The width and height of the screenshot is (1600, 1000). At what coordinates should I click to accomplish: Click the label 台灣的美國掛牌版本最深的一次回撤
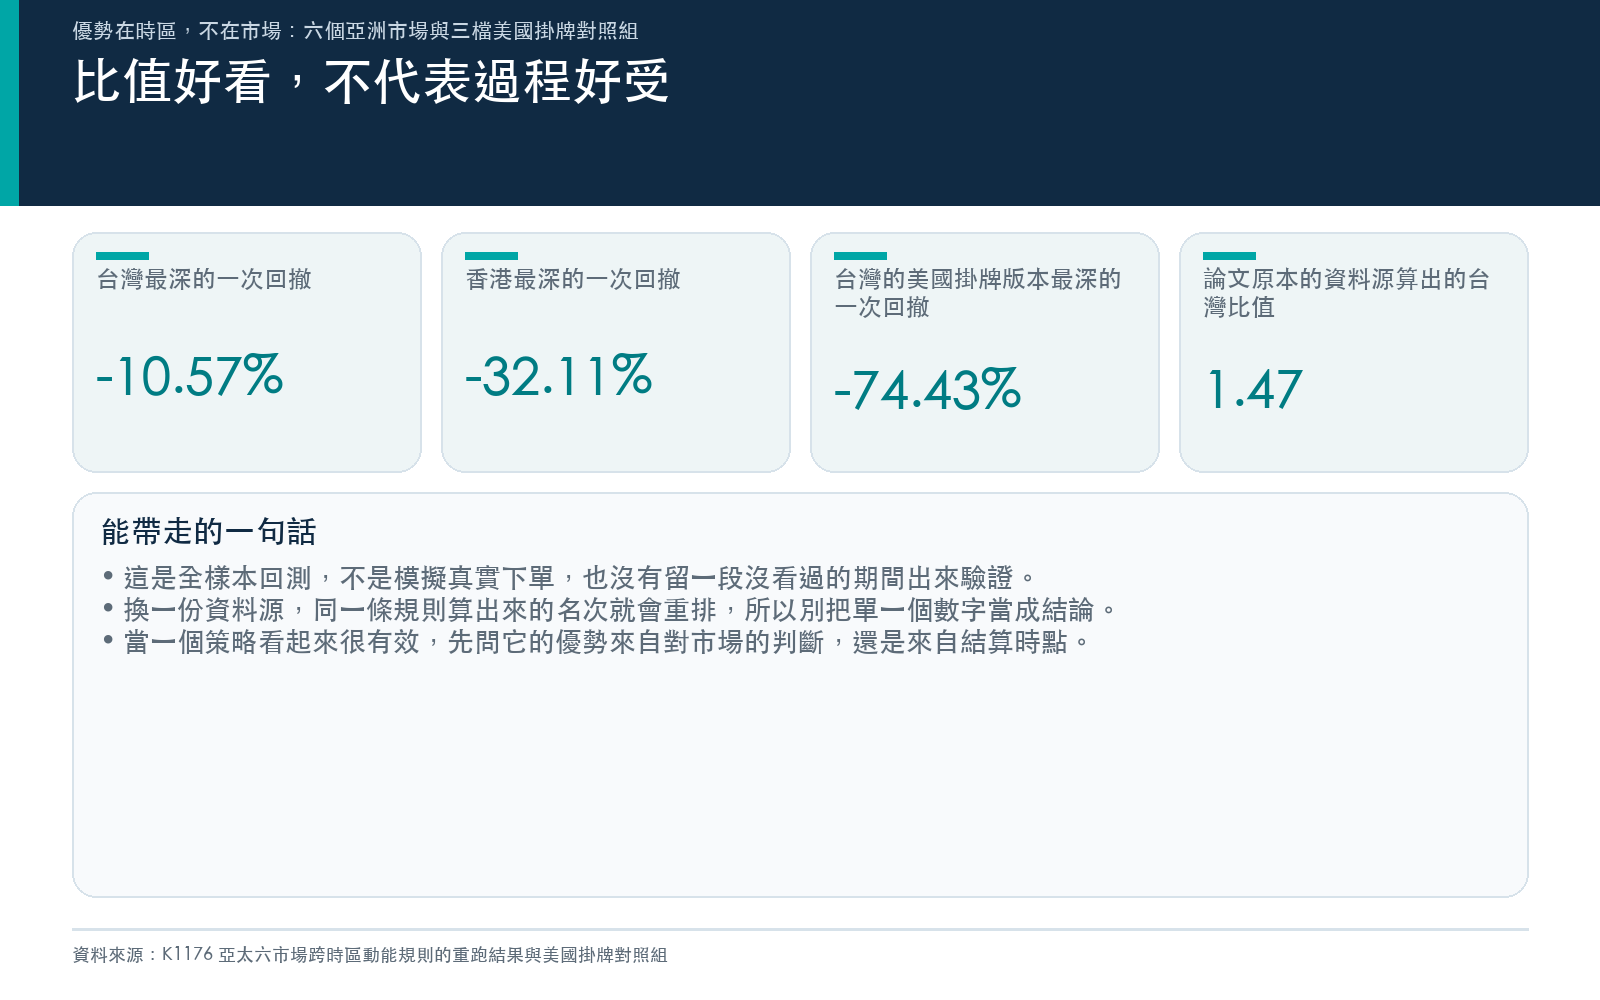point(978,293)
